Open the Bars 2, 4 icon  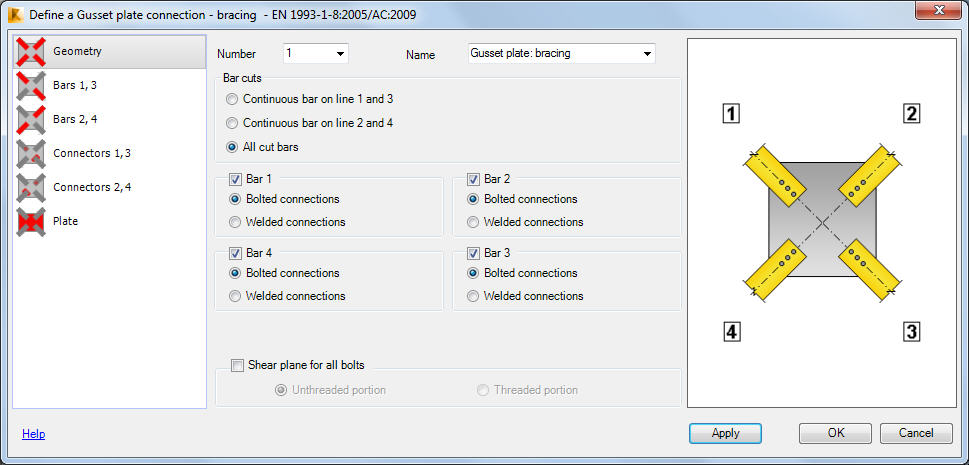pyautogui.click(x=32, y=119)
